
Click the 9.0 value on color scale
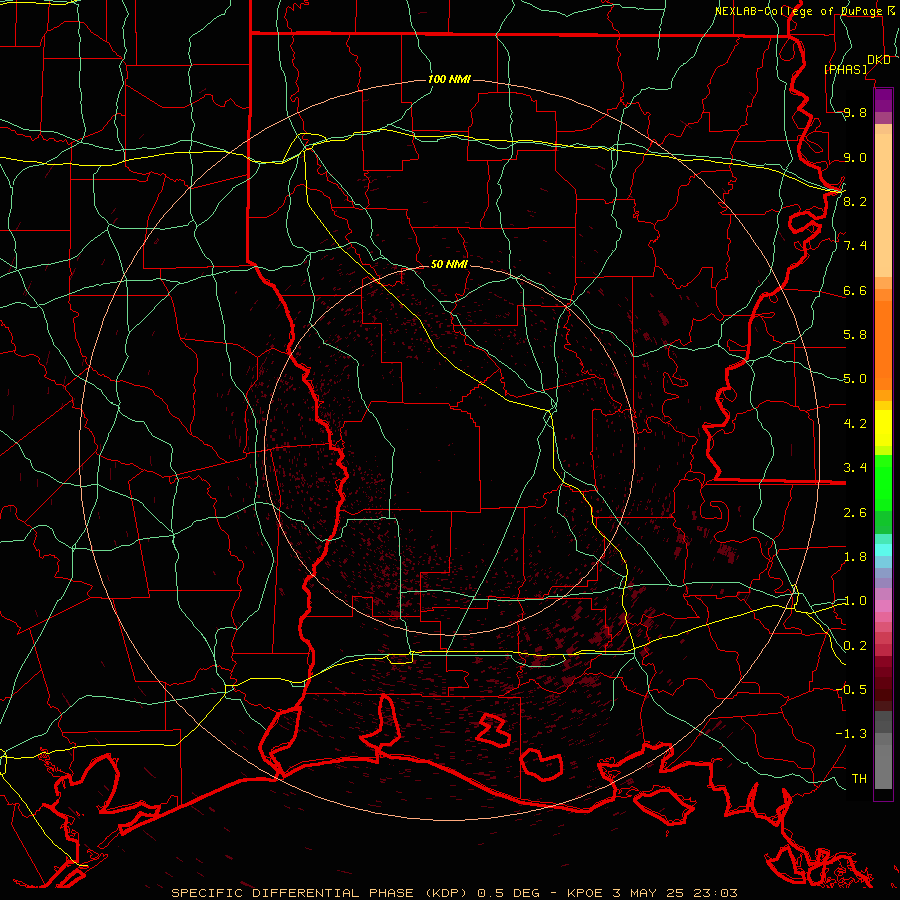point(855,157)
